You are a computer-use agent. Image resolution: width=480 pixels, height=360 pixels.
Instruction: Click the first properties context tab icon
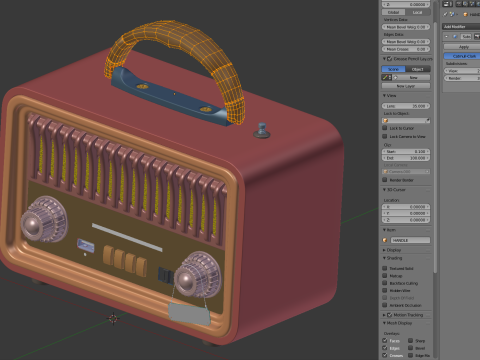(460, 4)
